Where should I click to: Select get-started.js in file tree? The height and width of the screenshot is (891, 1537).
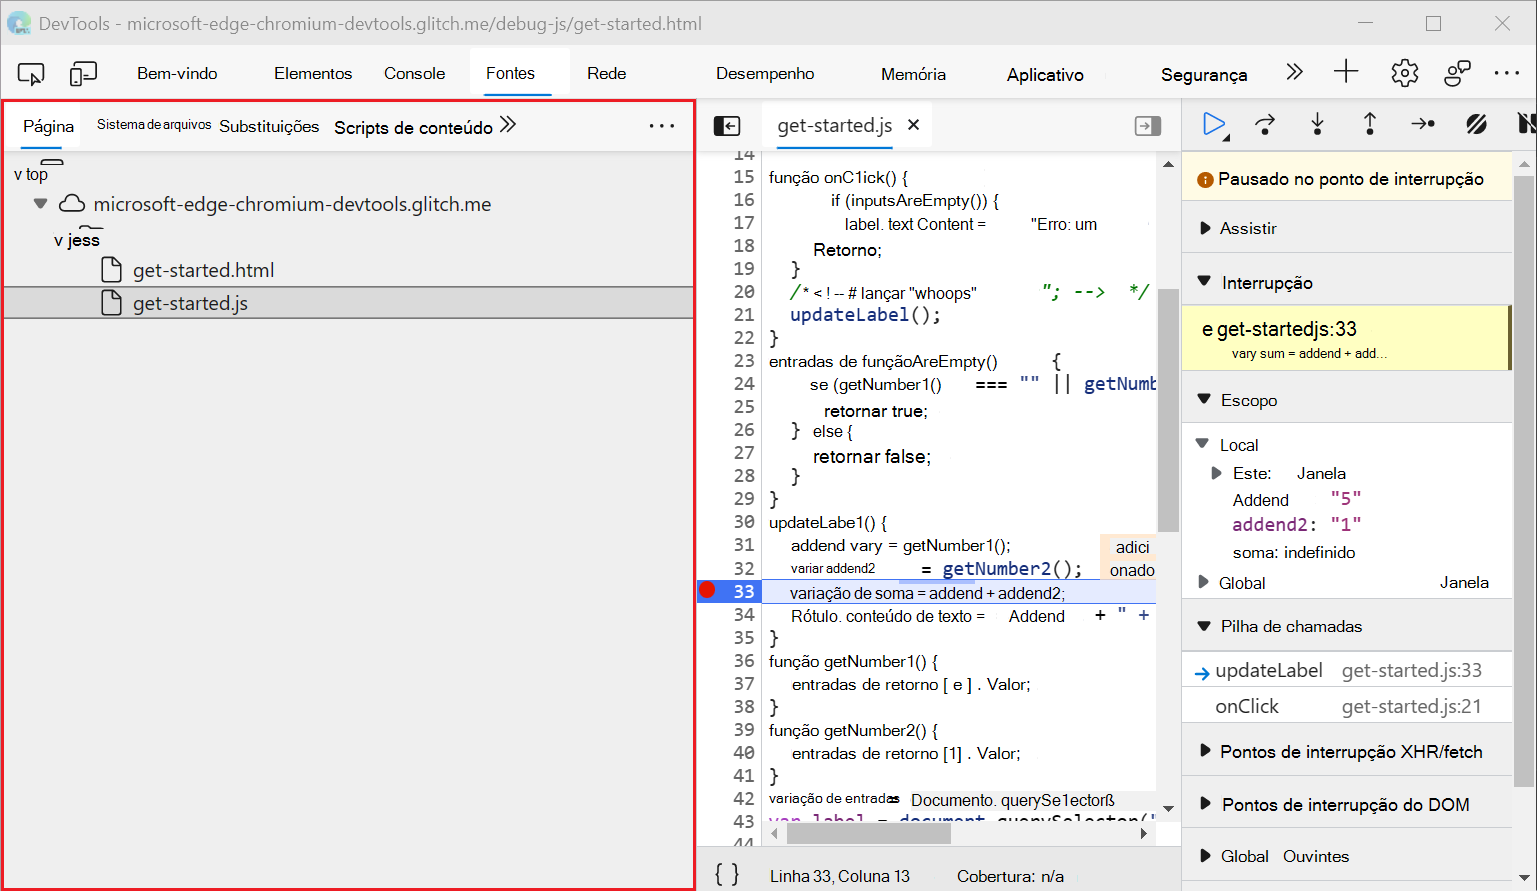348,303
